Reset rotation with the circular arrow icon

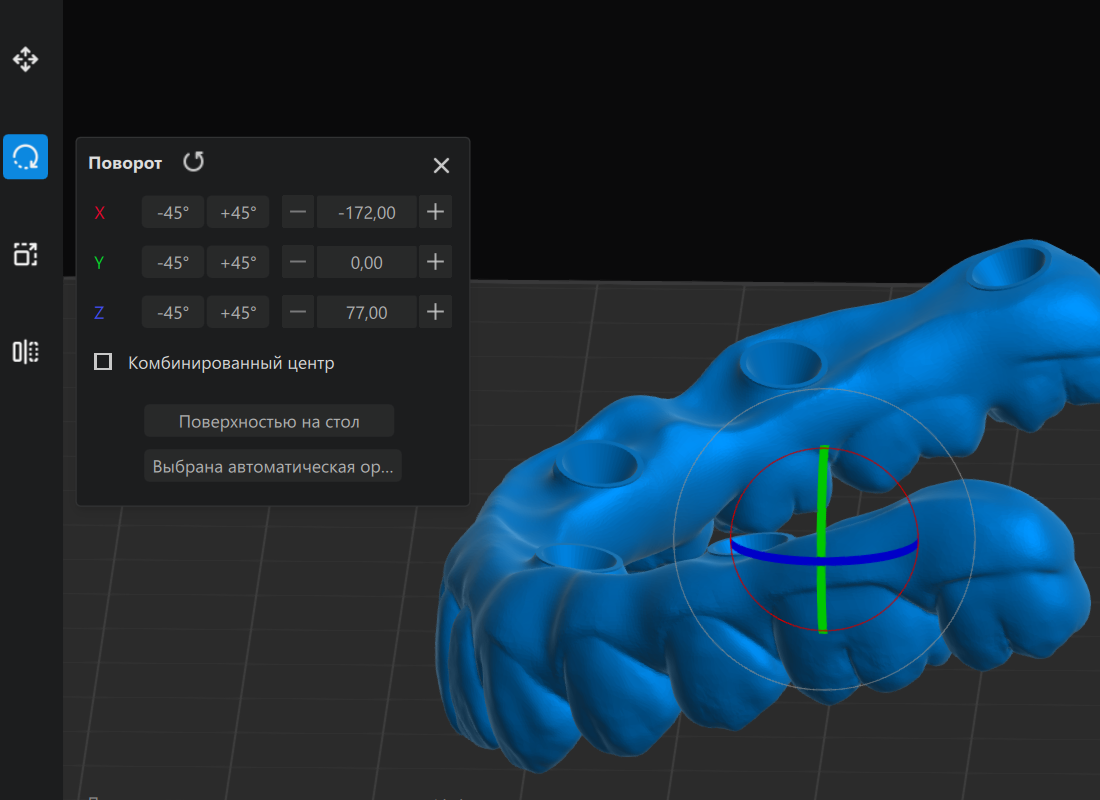point(194,162)
